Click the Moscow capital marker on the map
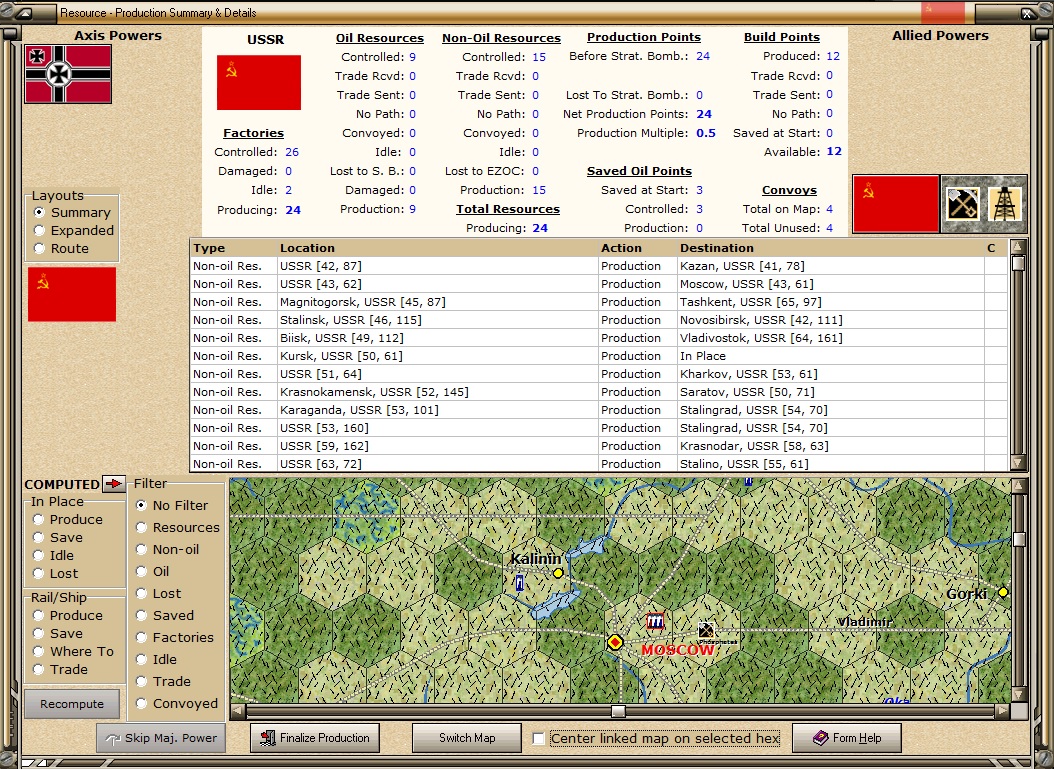Screen dimensions: 1054x769 [x=614, y=642]
